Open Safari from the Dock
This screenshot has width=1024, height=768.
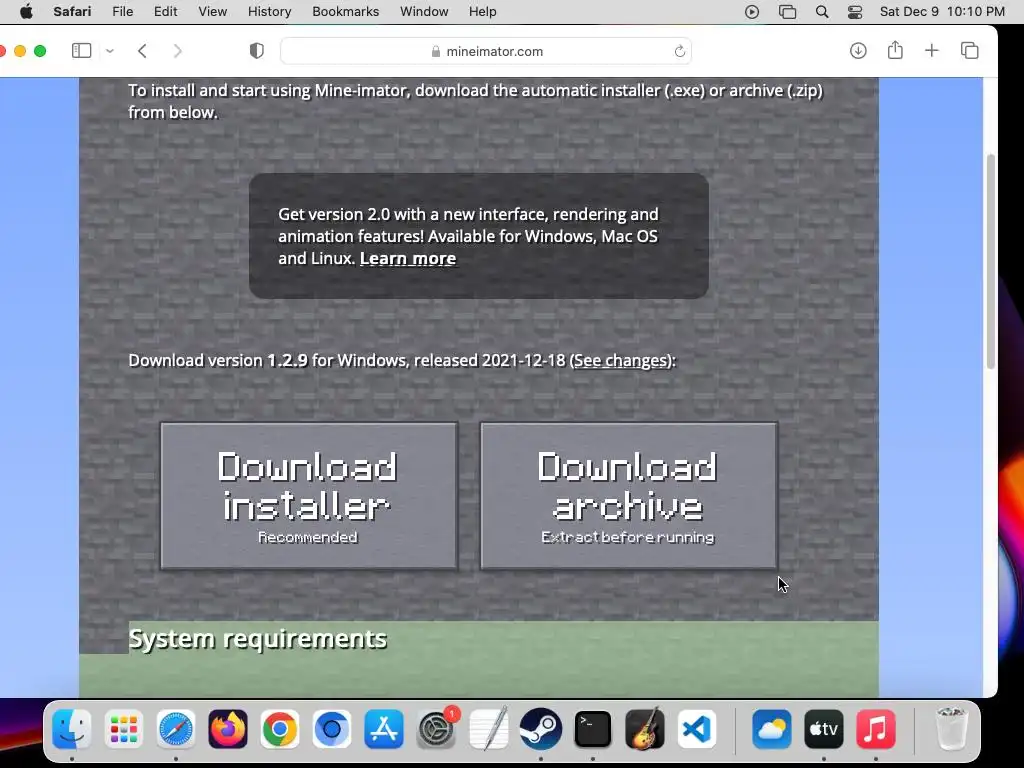pyautogui.click(x=176, y=729)
